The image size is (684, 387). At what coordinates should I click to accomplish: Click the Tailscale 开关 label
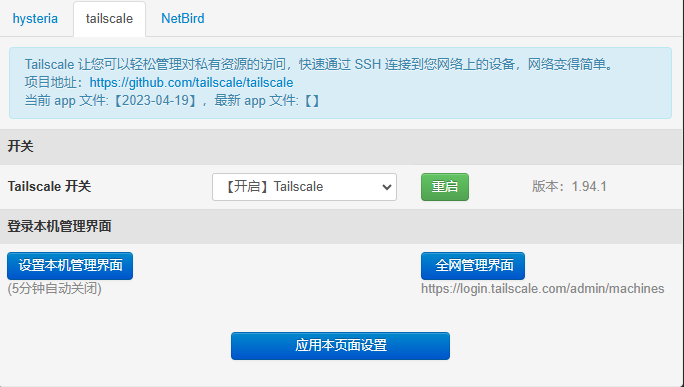tap(49, 187)
